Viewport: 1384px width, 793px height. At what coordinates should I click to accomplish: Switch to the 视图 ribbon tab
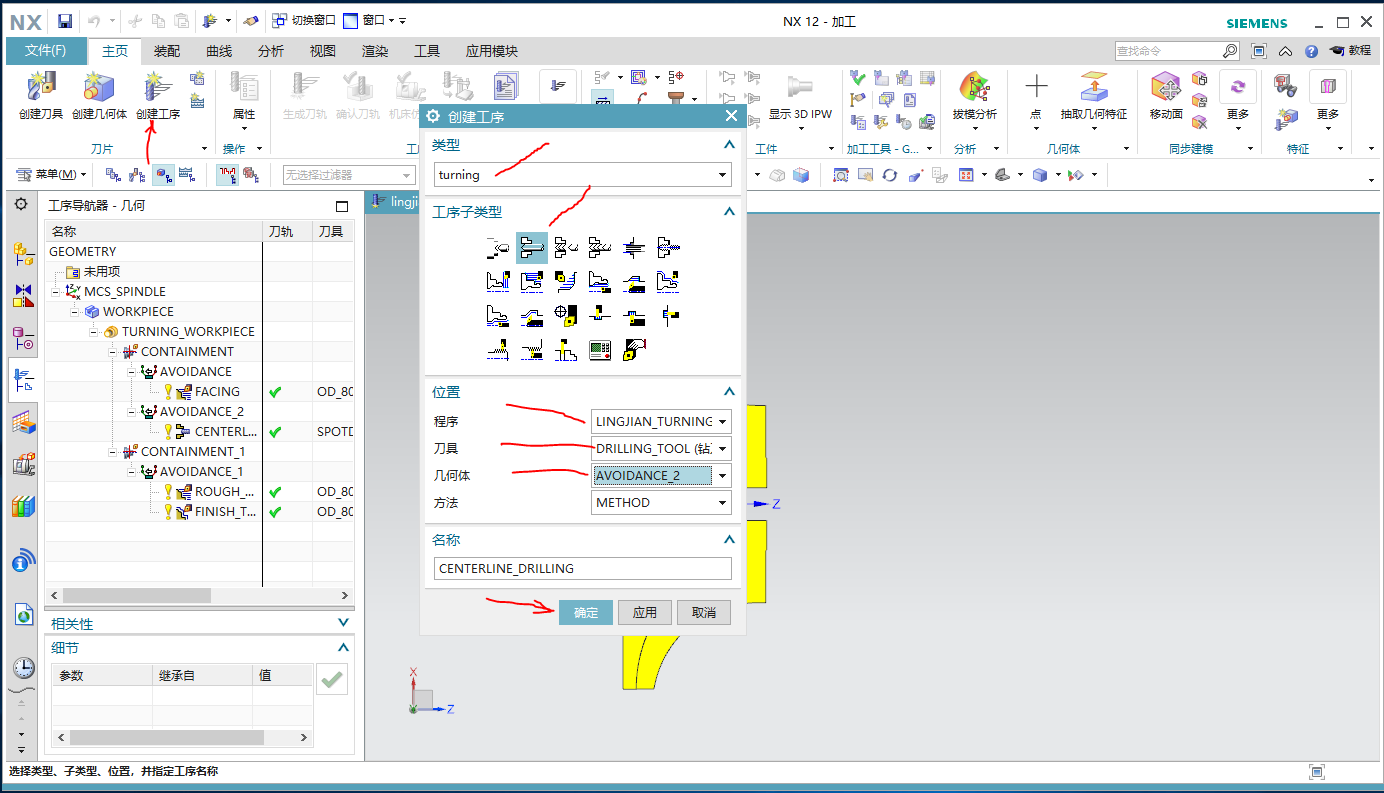click(x=323, y=52)
